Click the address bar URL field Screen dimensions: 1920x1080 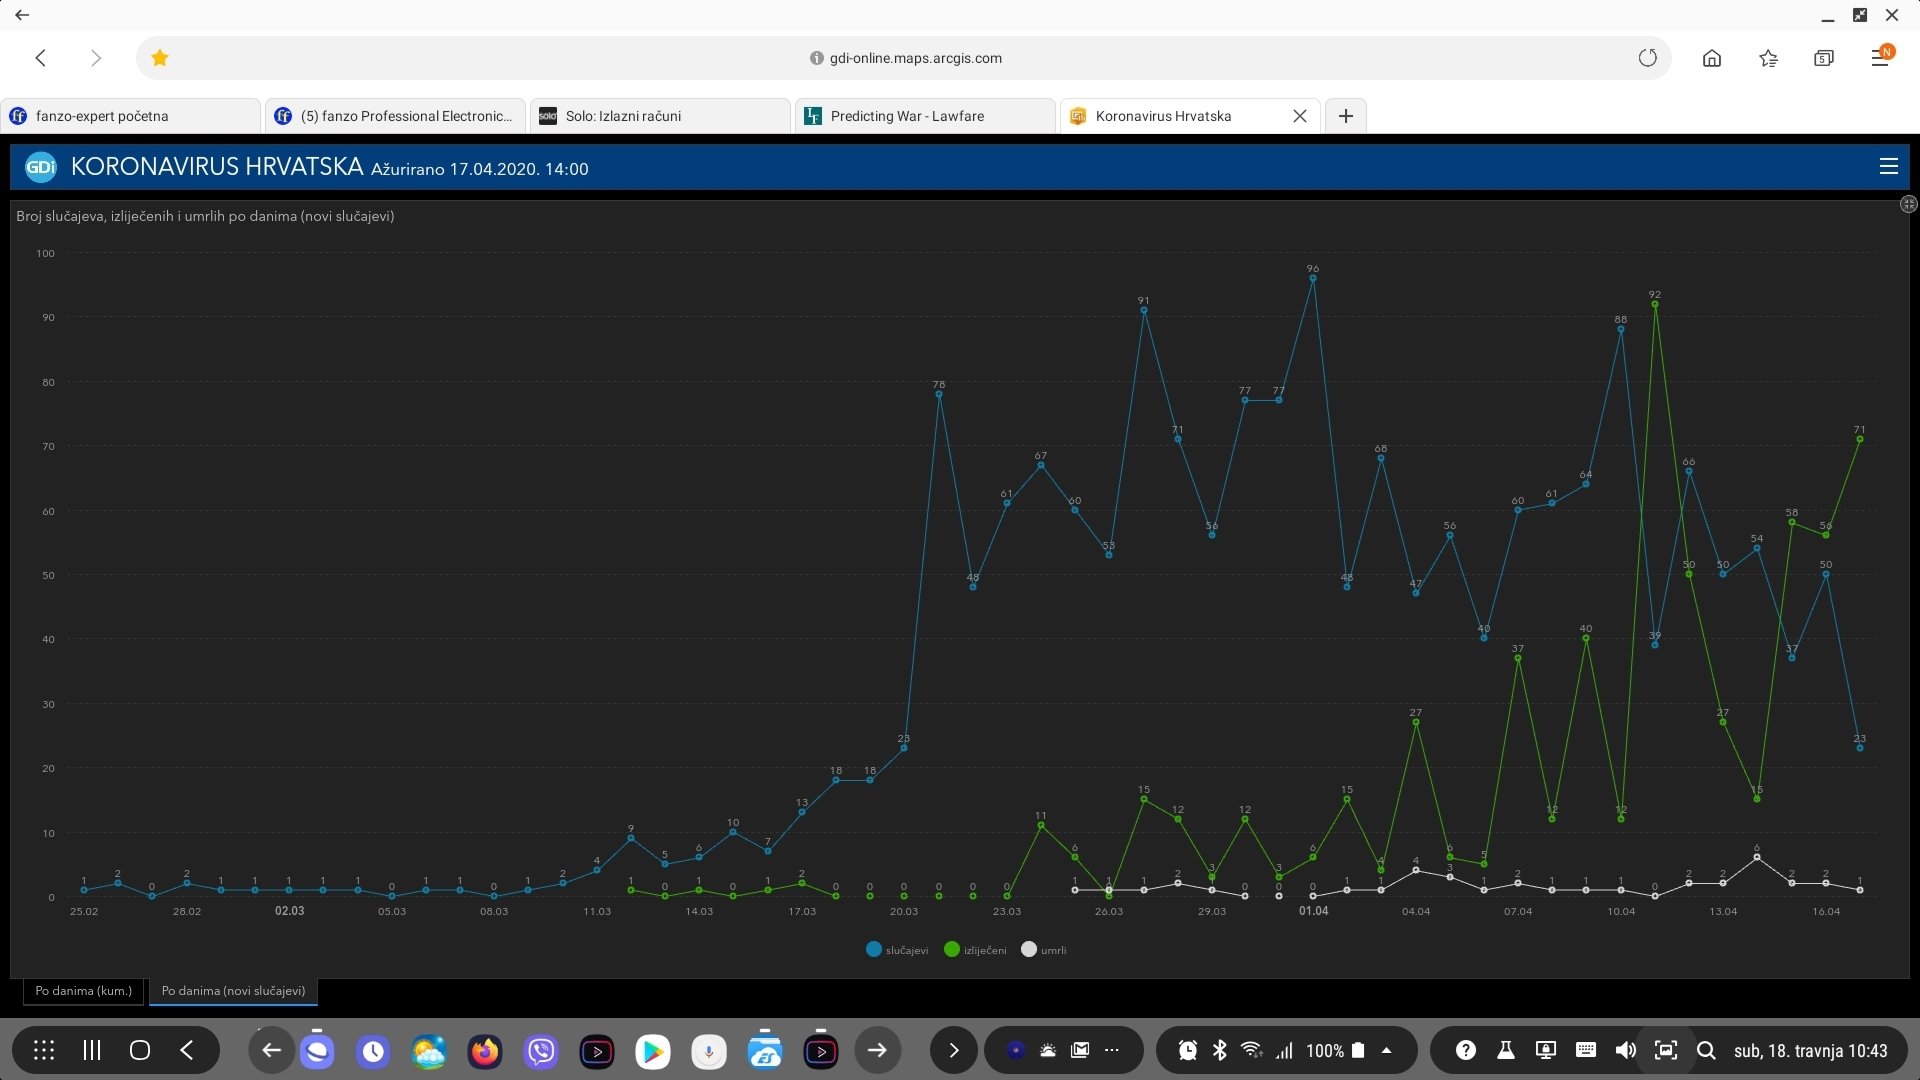[x=915, y=58]
